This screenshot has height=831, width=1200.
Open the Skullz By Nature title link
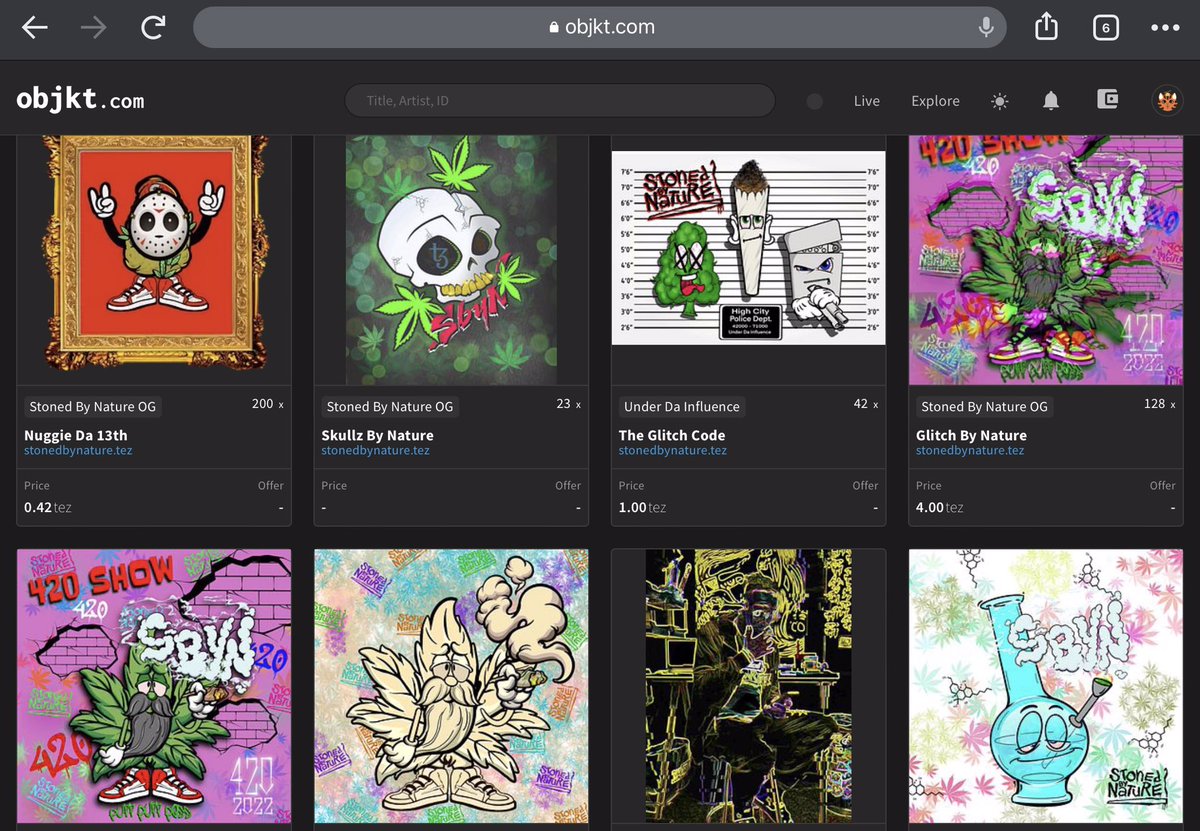(377, 435)
